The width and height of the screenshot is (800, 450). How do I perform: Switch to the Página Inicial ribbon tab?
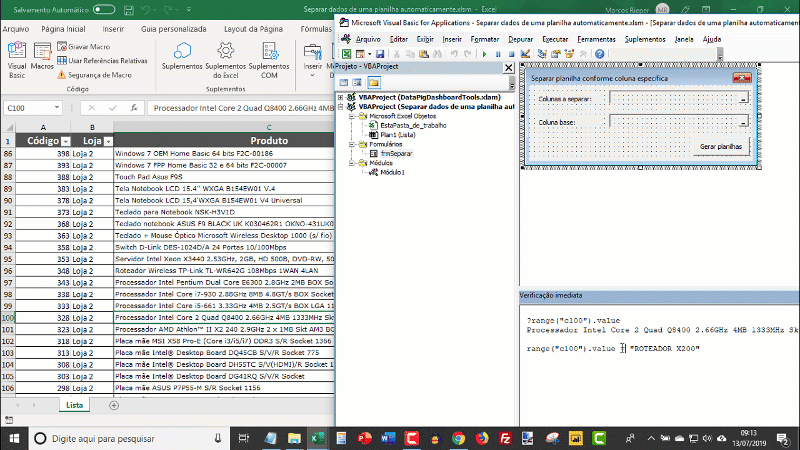pyautogui.click(x=63, y=29)
